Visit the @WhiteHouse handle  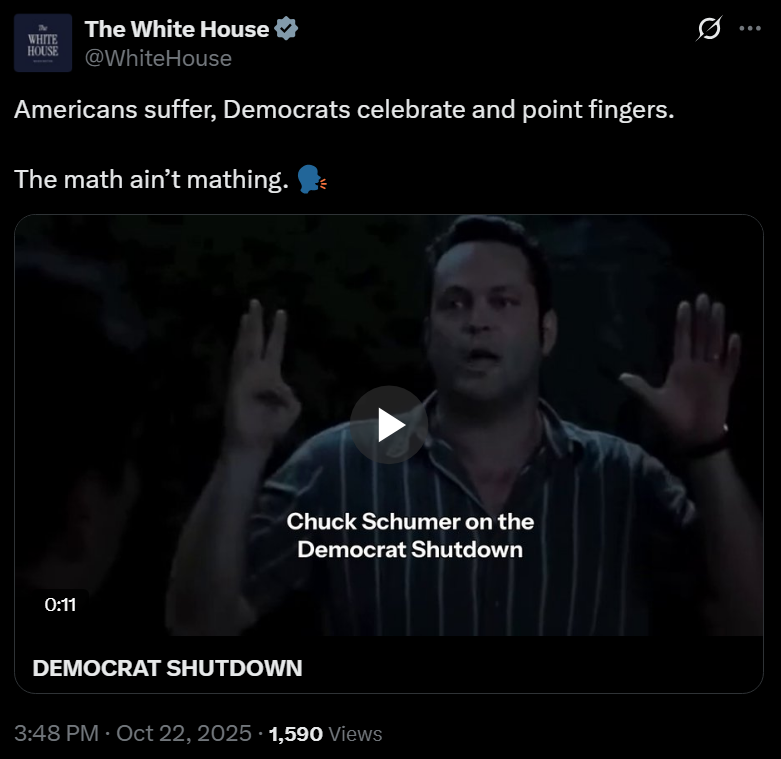(x=158, y=58)
